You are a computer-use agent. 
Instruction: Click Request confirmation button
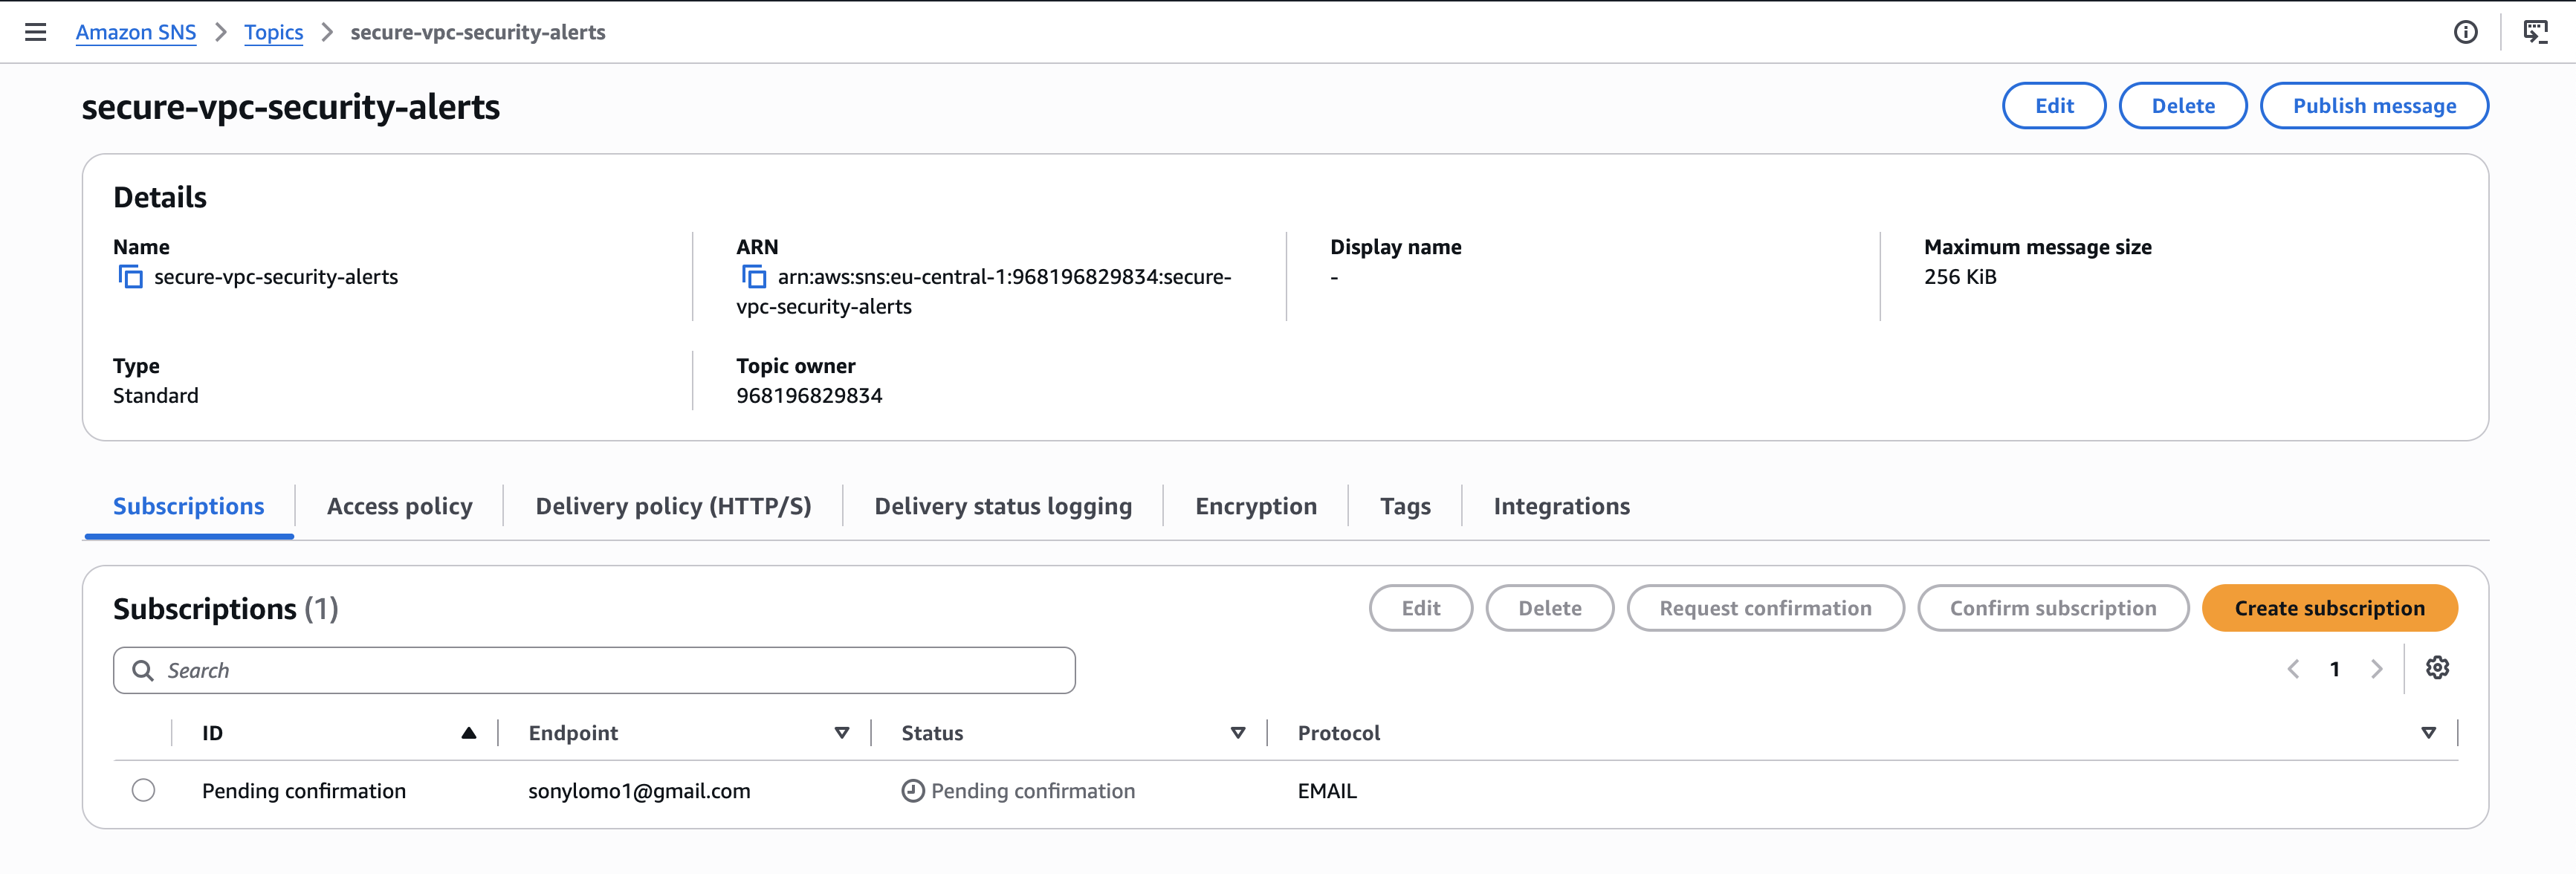tap(1765, 608)
